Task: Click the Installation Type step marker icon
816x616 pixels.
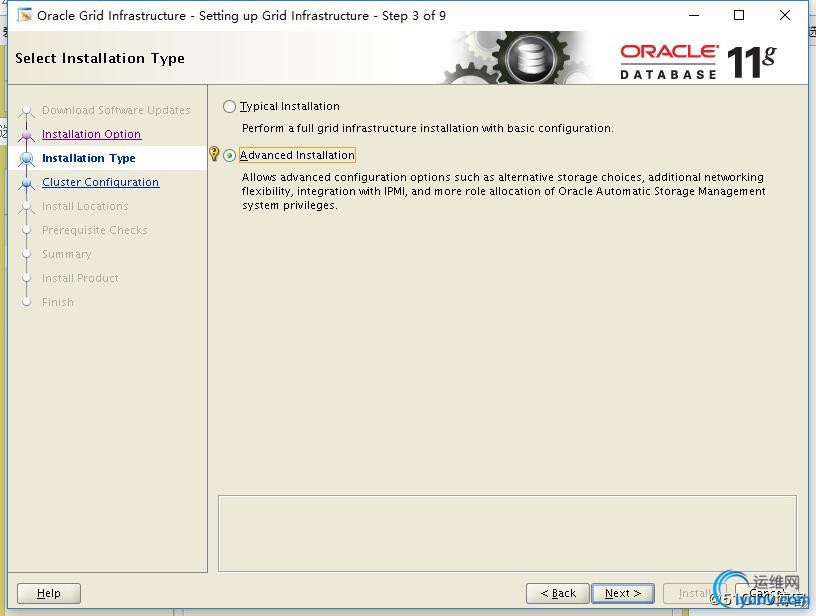Action: [x=27, y=159]
